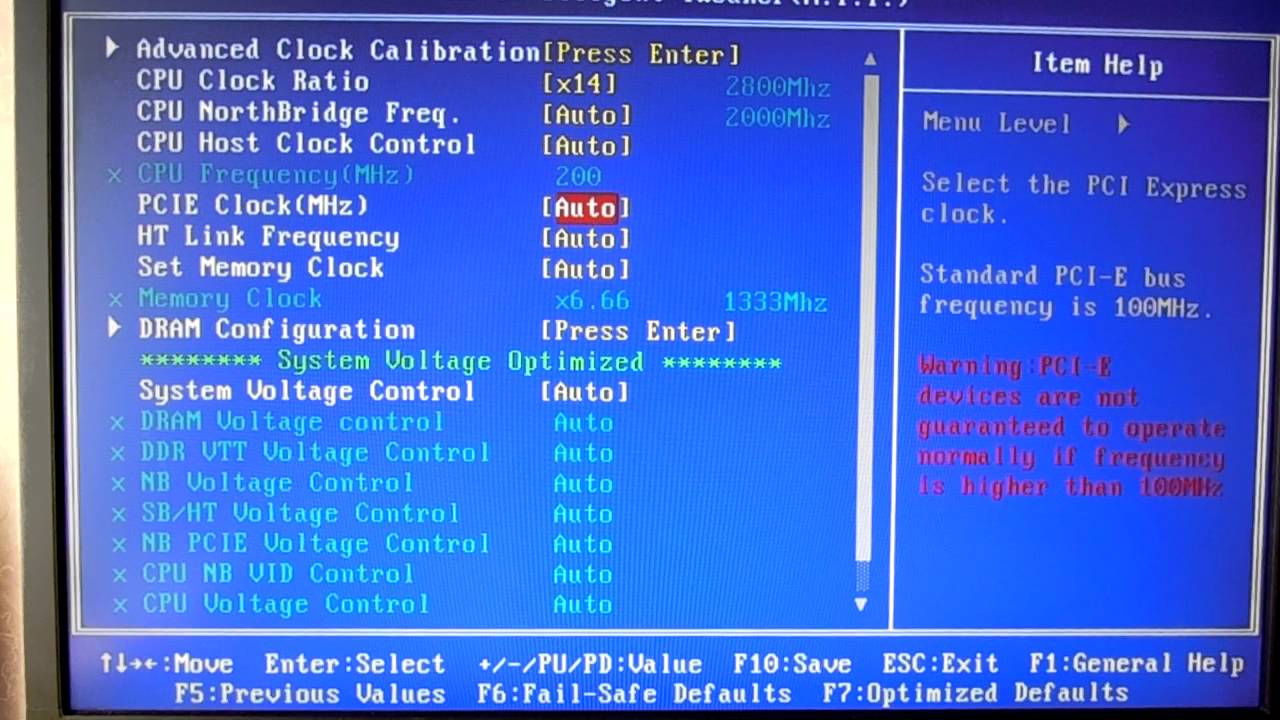This screenshot has width=1280, height=720.
Task: Click the 2000Mhz readout
Action: 778,119
